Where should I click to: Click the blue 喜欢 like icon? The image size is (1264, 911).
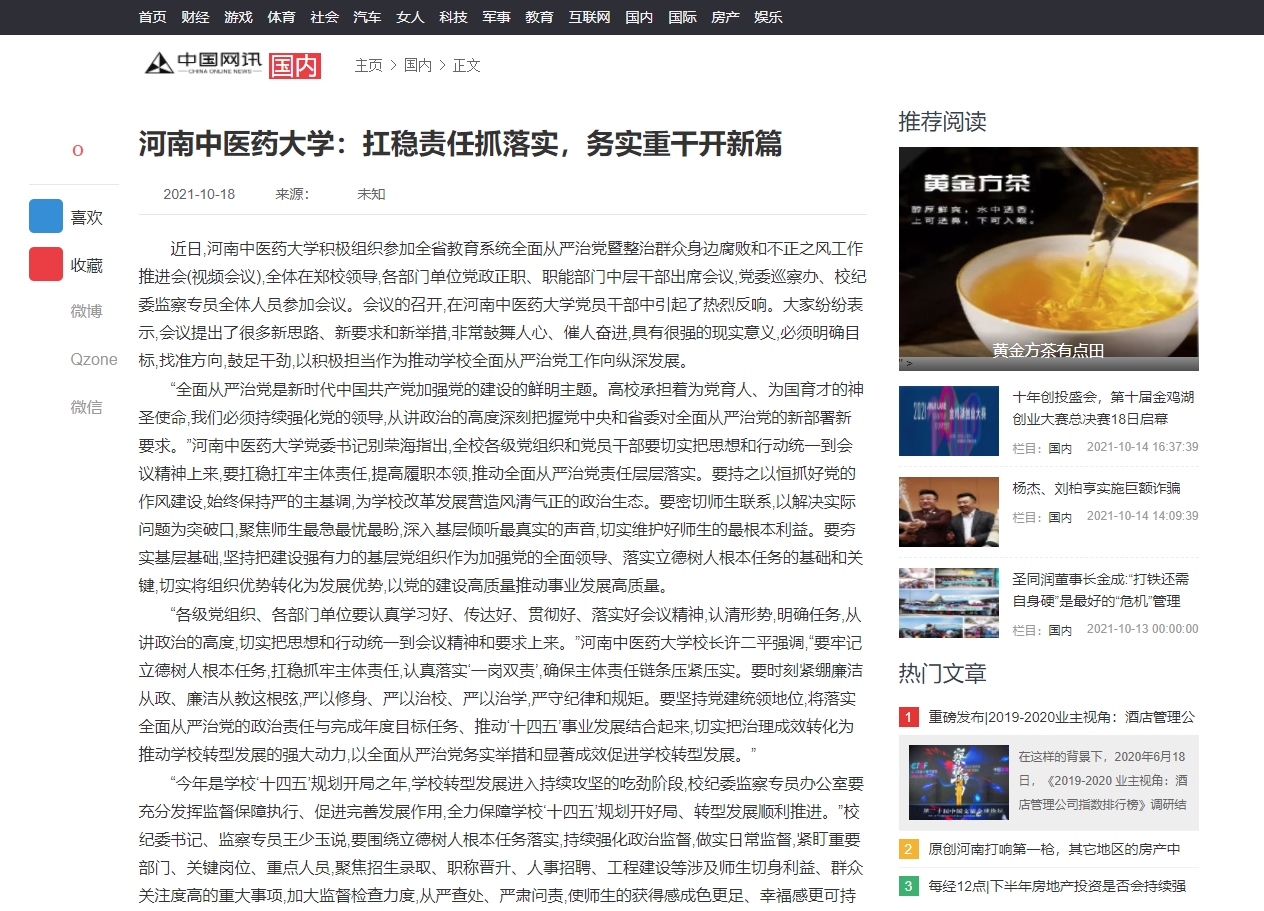coord(46,217)
